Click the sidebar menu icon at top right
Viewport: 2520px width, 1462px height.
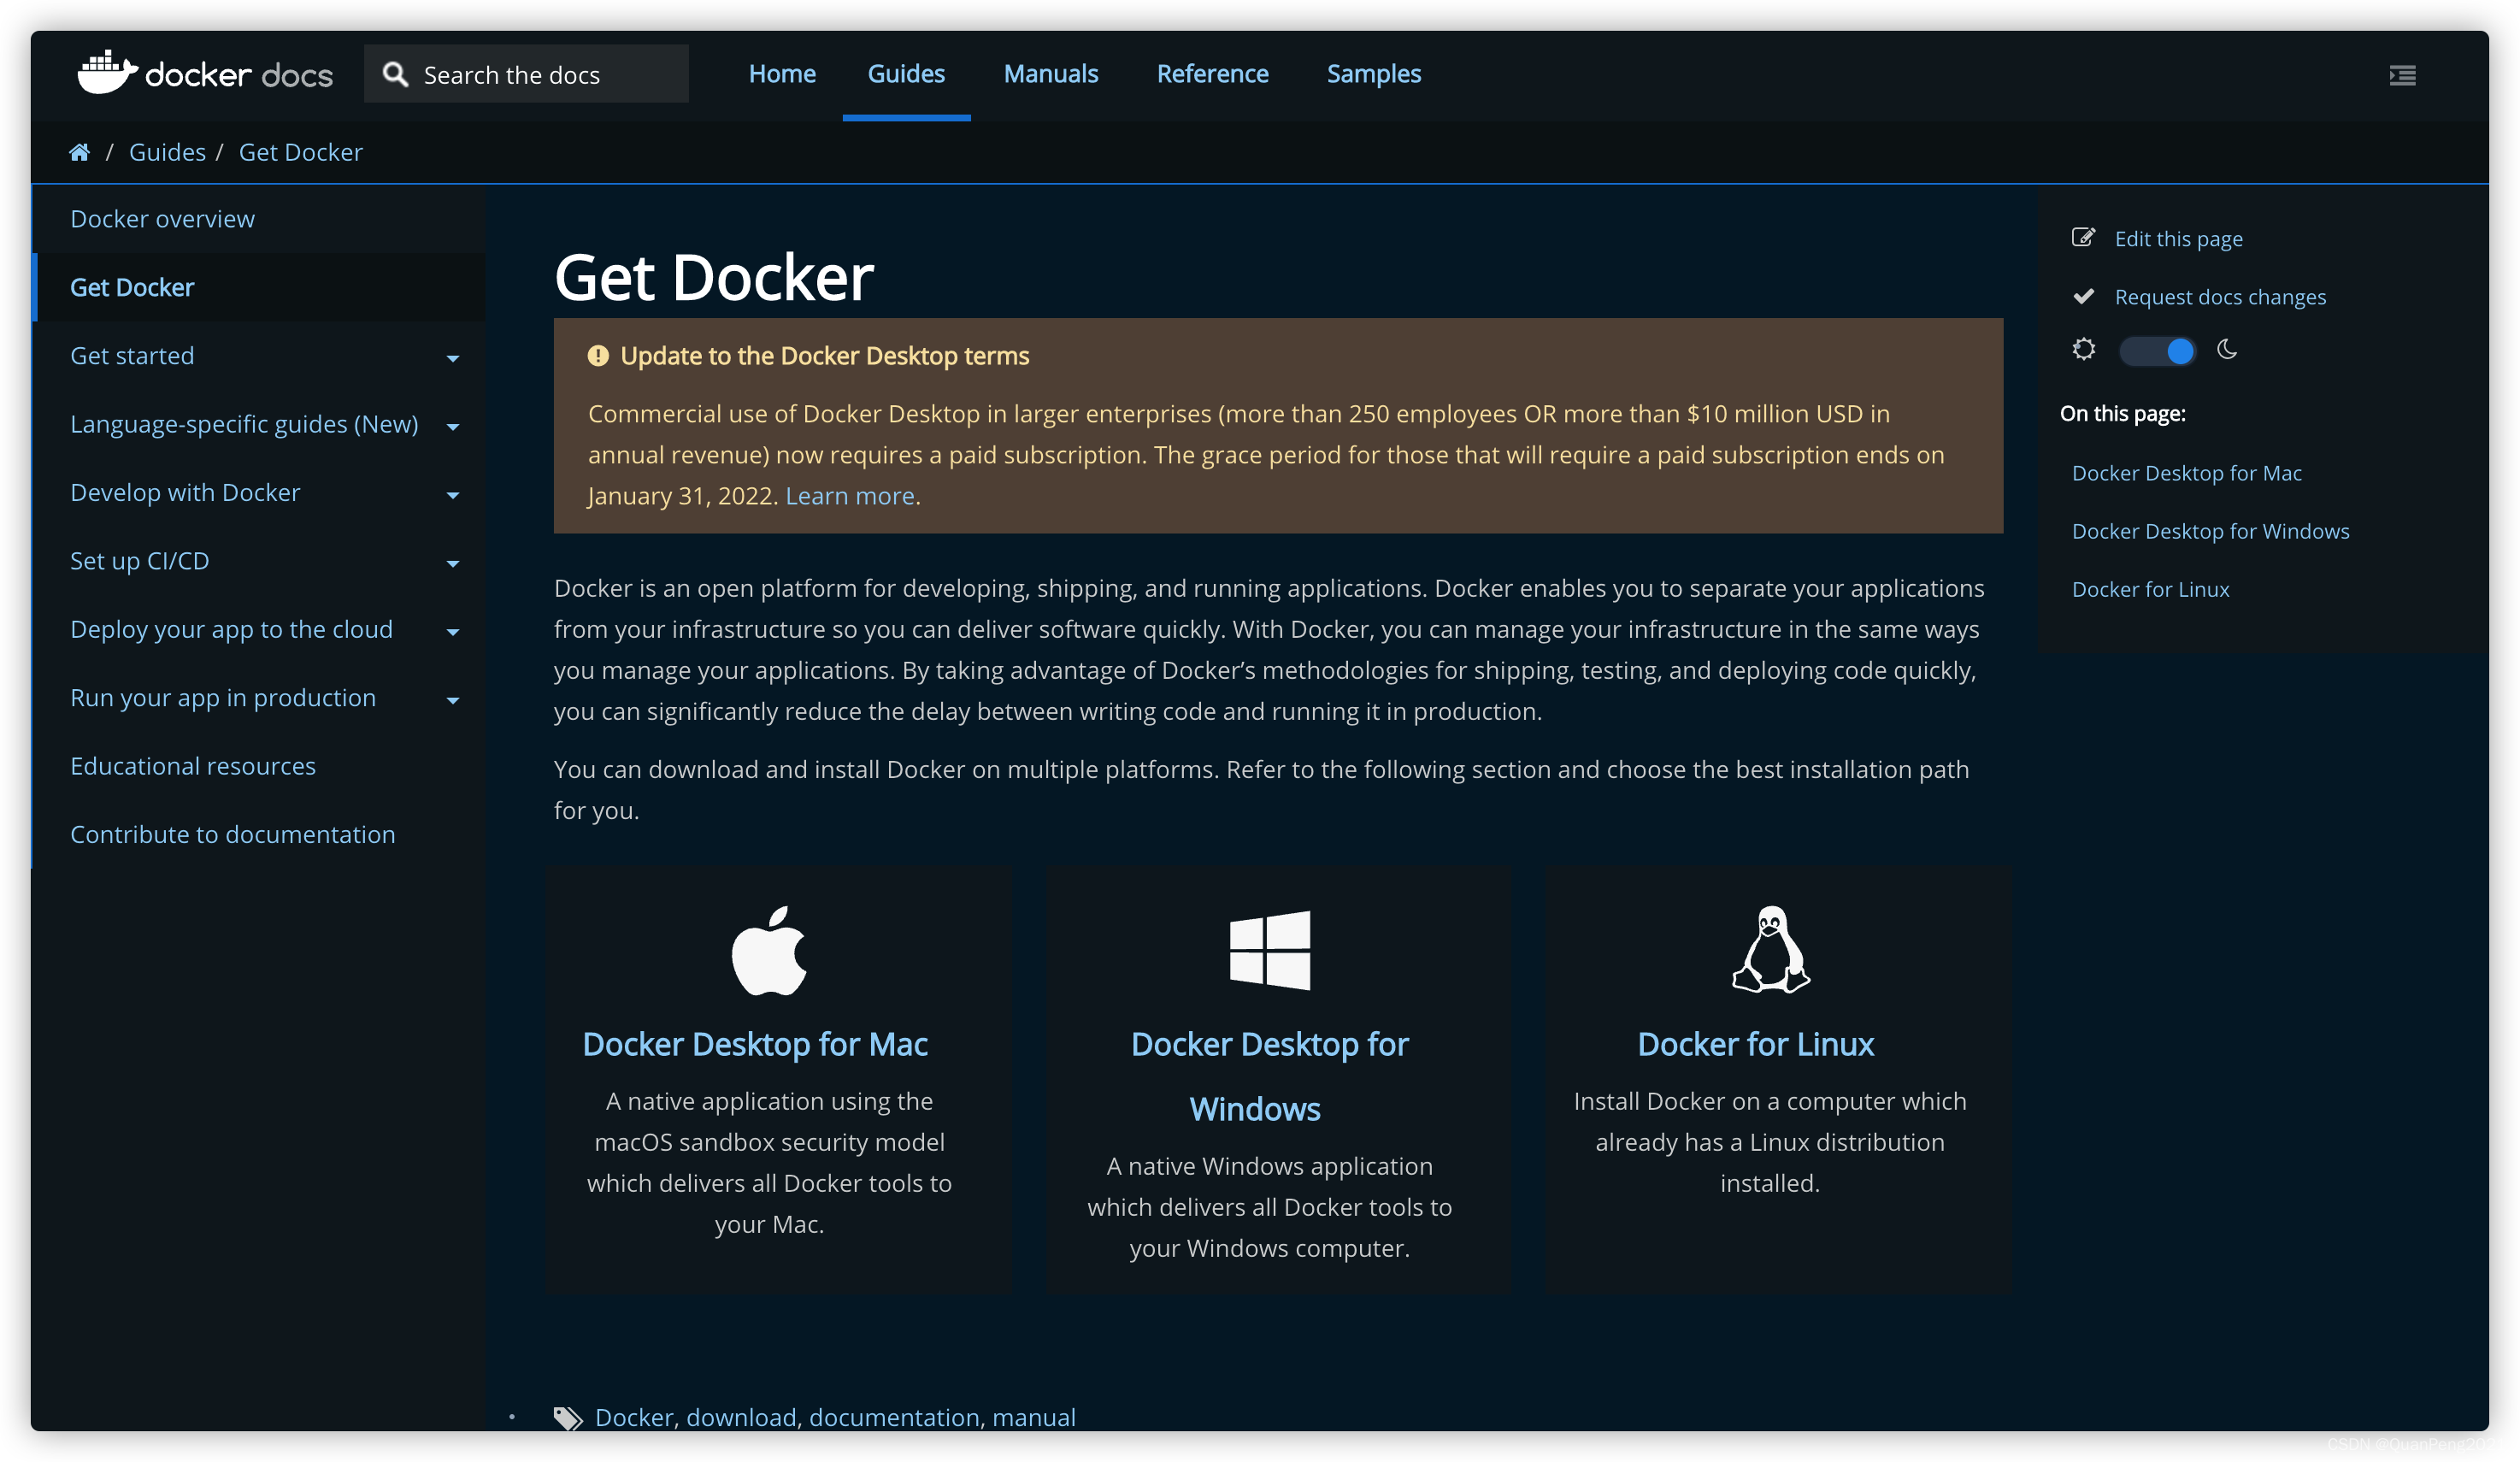click(2402, 75)
